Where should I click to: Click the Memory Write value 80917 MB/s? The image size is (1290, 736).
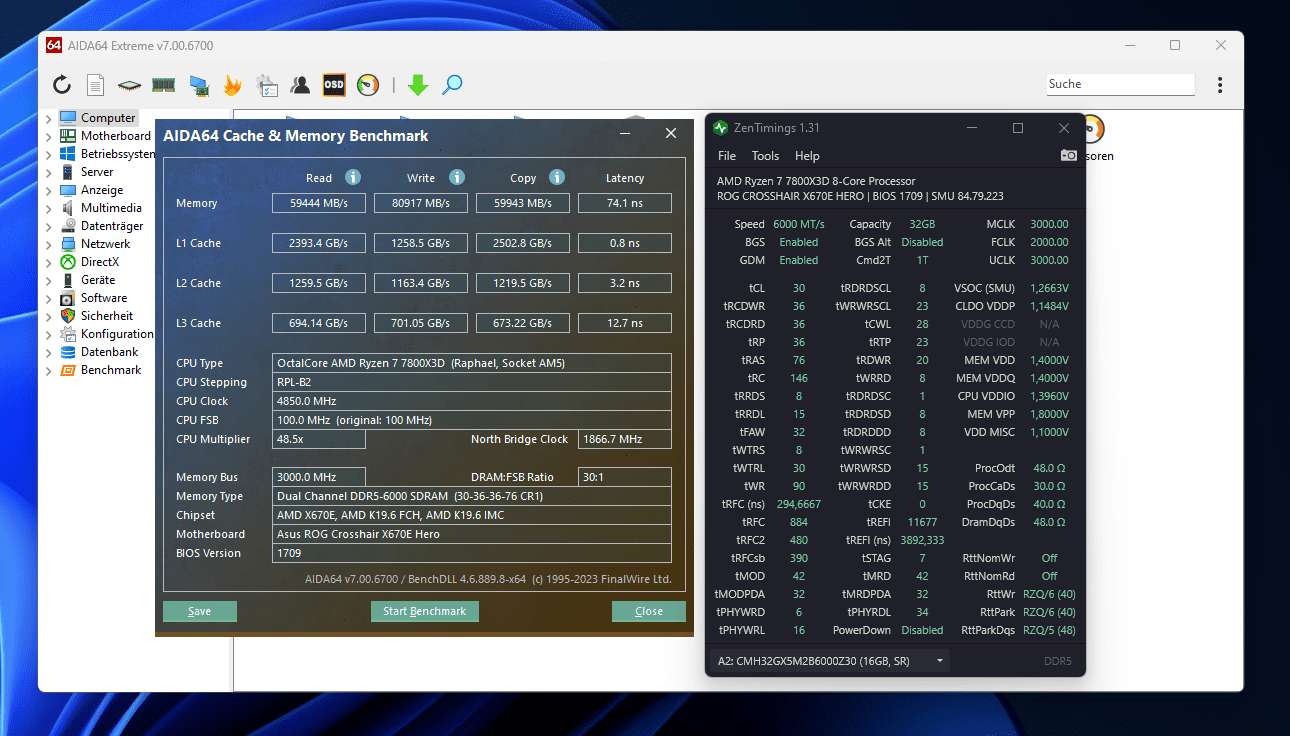pos(421,203)
